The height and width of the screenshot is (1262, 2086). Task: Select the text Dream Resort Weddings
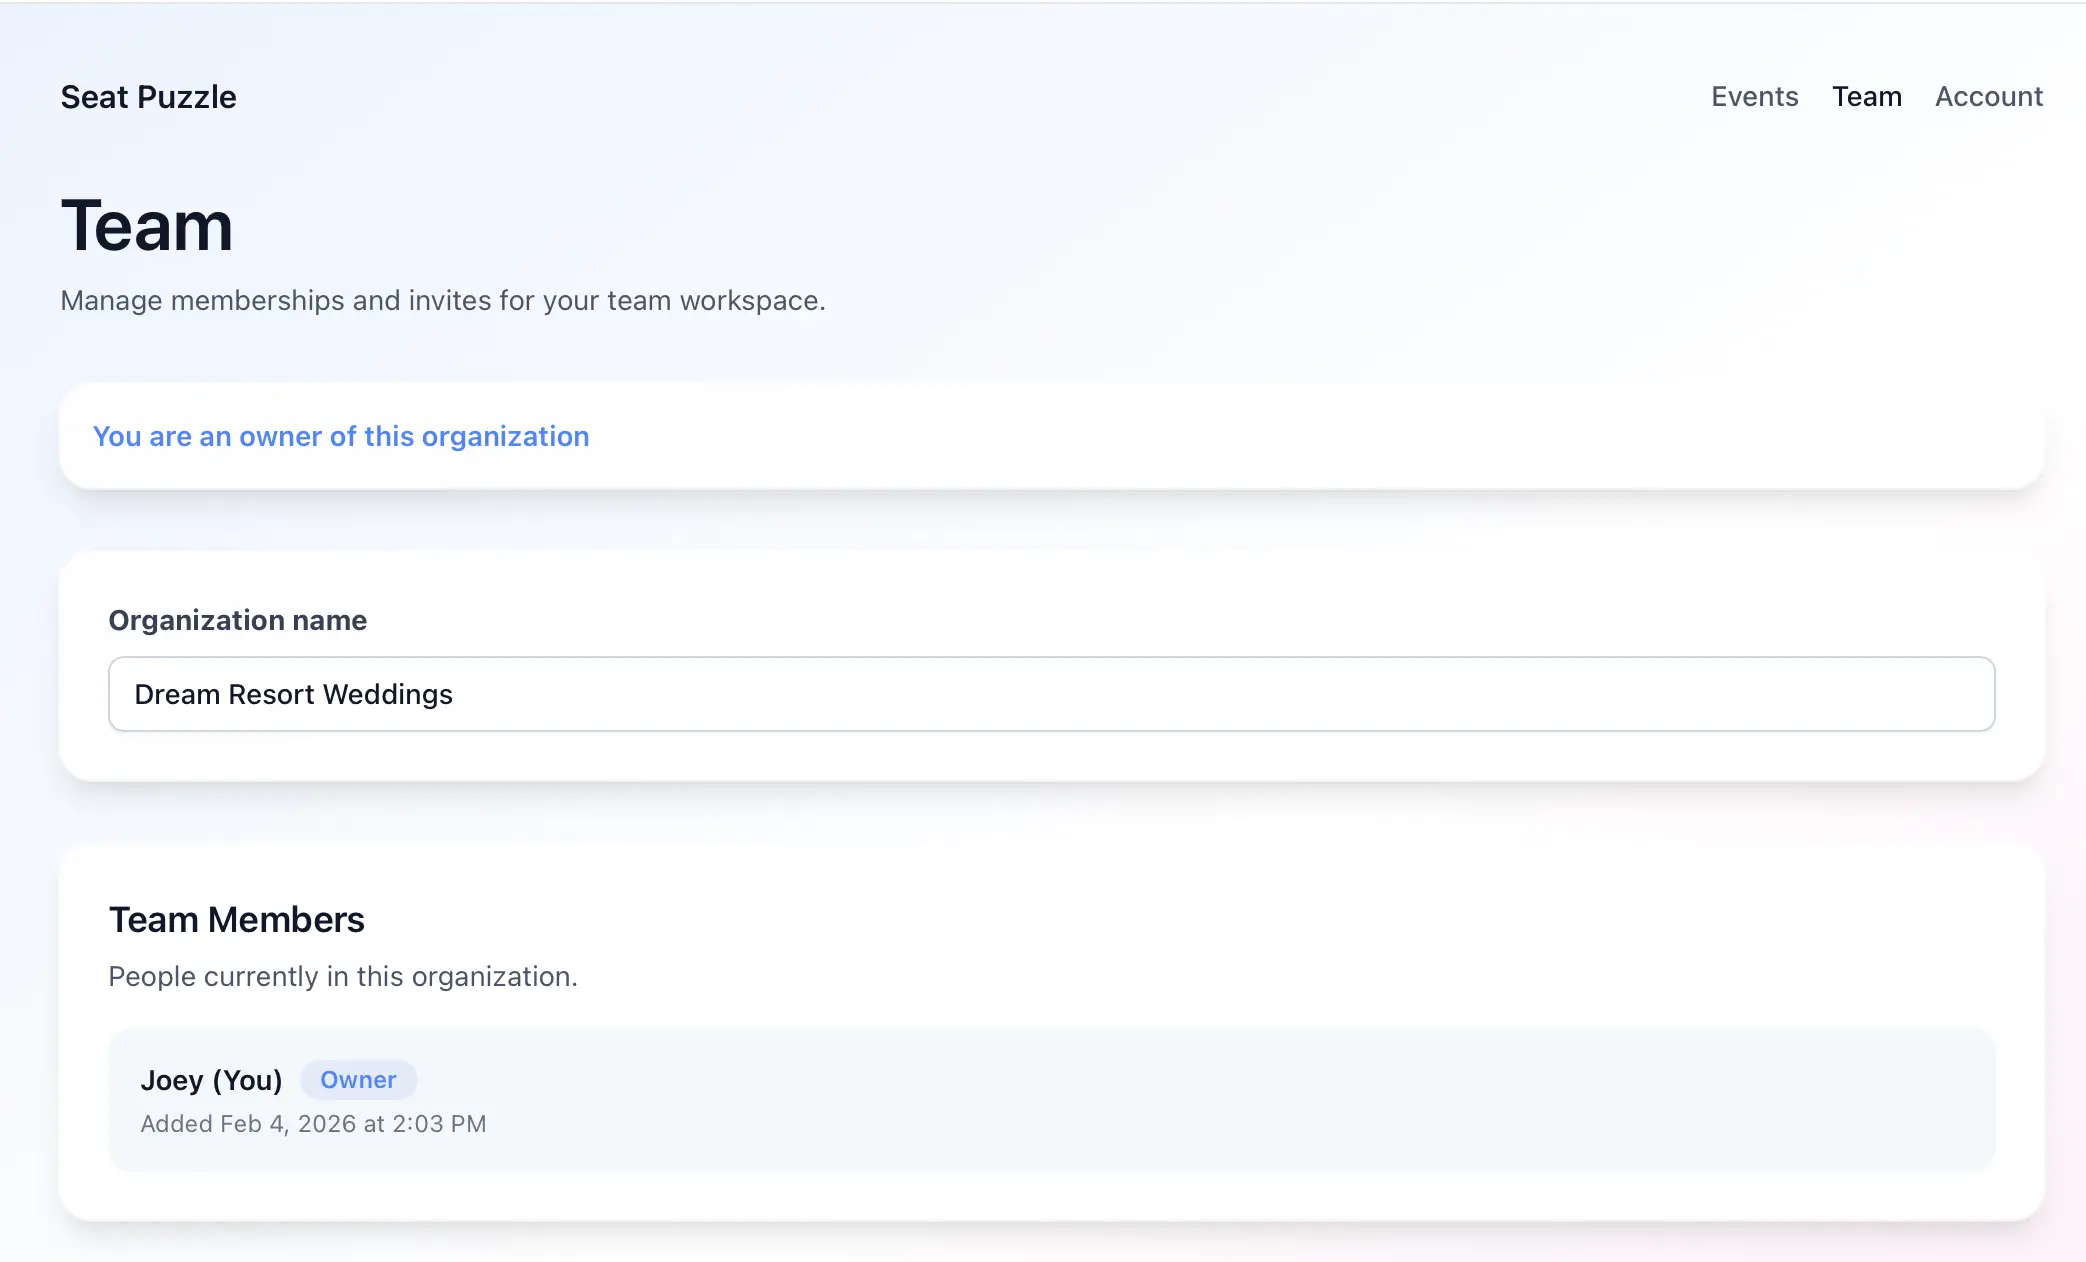click(293, 693)
